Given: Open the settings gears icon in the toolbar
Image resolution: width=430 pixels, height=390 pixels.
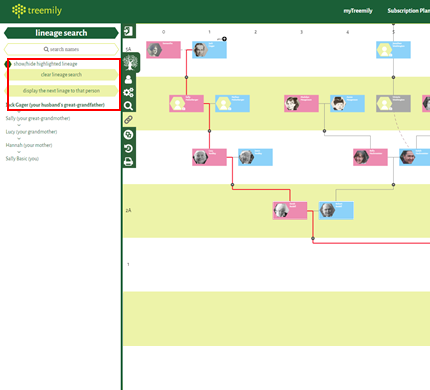Looking at the screenshot, I should click(128, 92).
